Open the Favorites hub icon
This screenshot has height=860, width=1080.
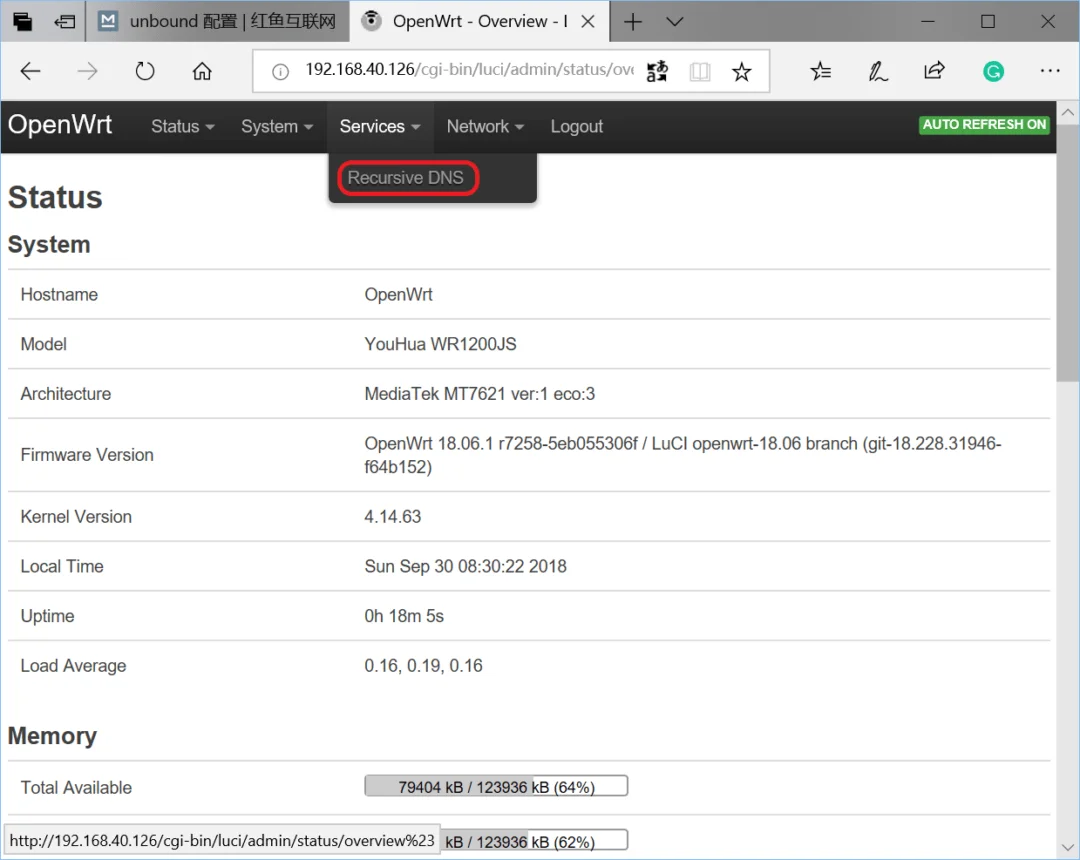(x=820, y=71)
